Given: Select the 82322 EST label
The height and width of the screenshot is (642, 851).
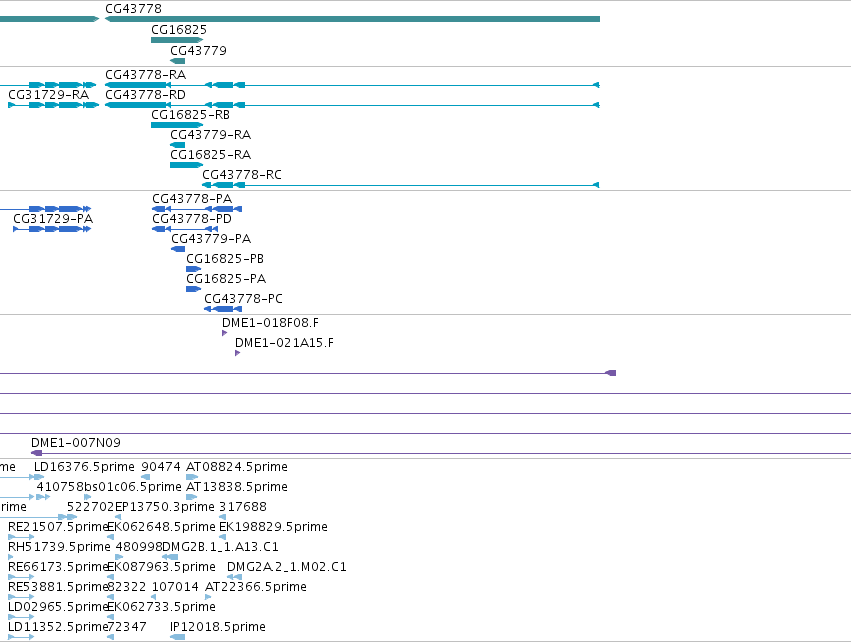Looking at the screenshot, I should 127,587.
